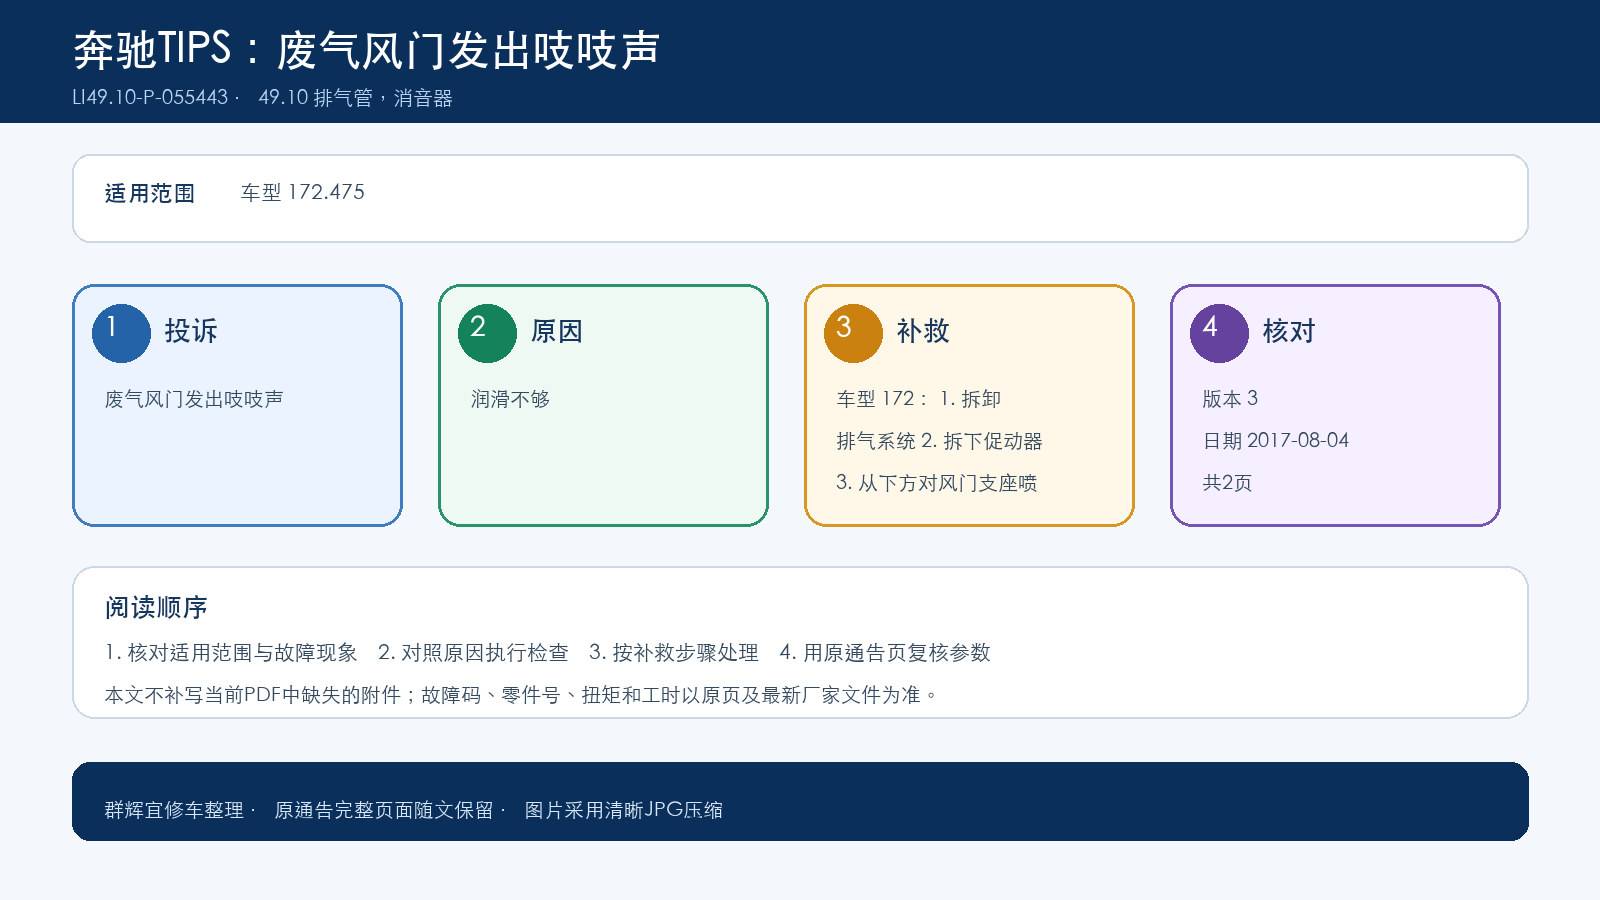Click the note starting 本文不补写当前PDF中缺失的附件
The image size is (1600, 900).
[521, 695]
